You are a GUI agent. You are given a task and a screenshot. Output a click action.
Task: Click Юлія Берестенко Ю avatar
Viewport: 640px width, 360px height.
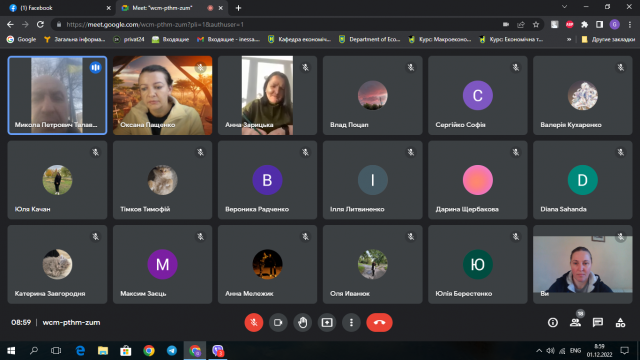click(x=478, y=264)
